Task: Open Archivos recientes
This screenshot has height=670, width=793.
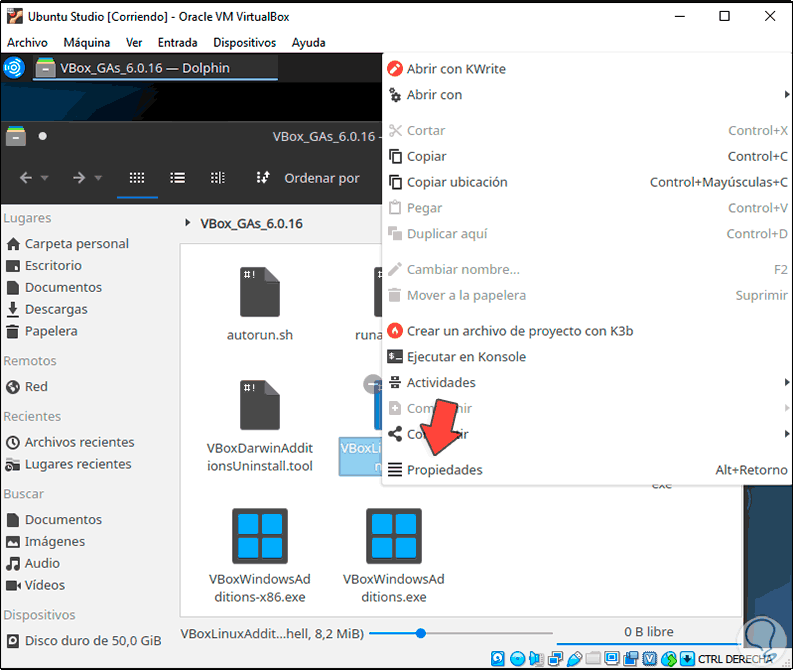Action: pyautogui.click(x=70, y=442)
